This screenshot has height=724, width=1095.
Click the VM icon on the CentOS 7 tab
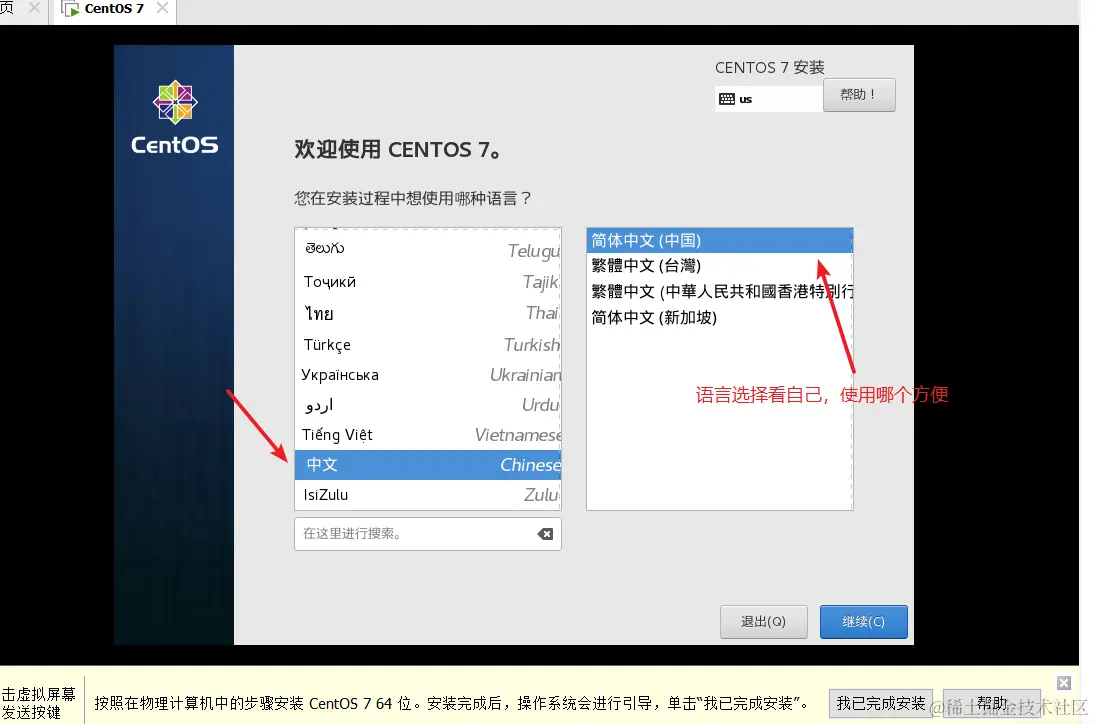click(x=71, y=8)
